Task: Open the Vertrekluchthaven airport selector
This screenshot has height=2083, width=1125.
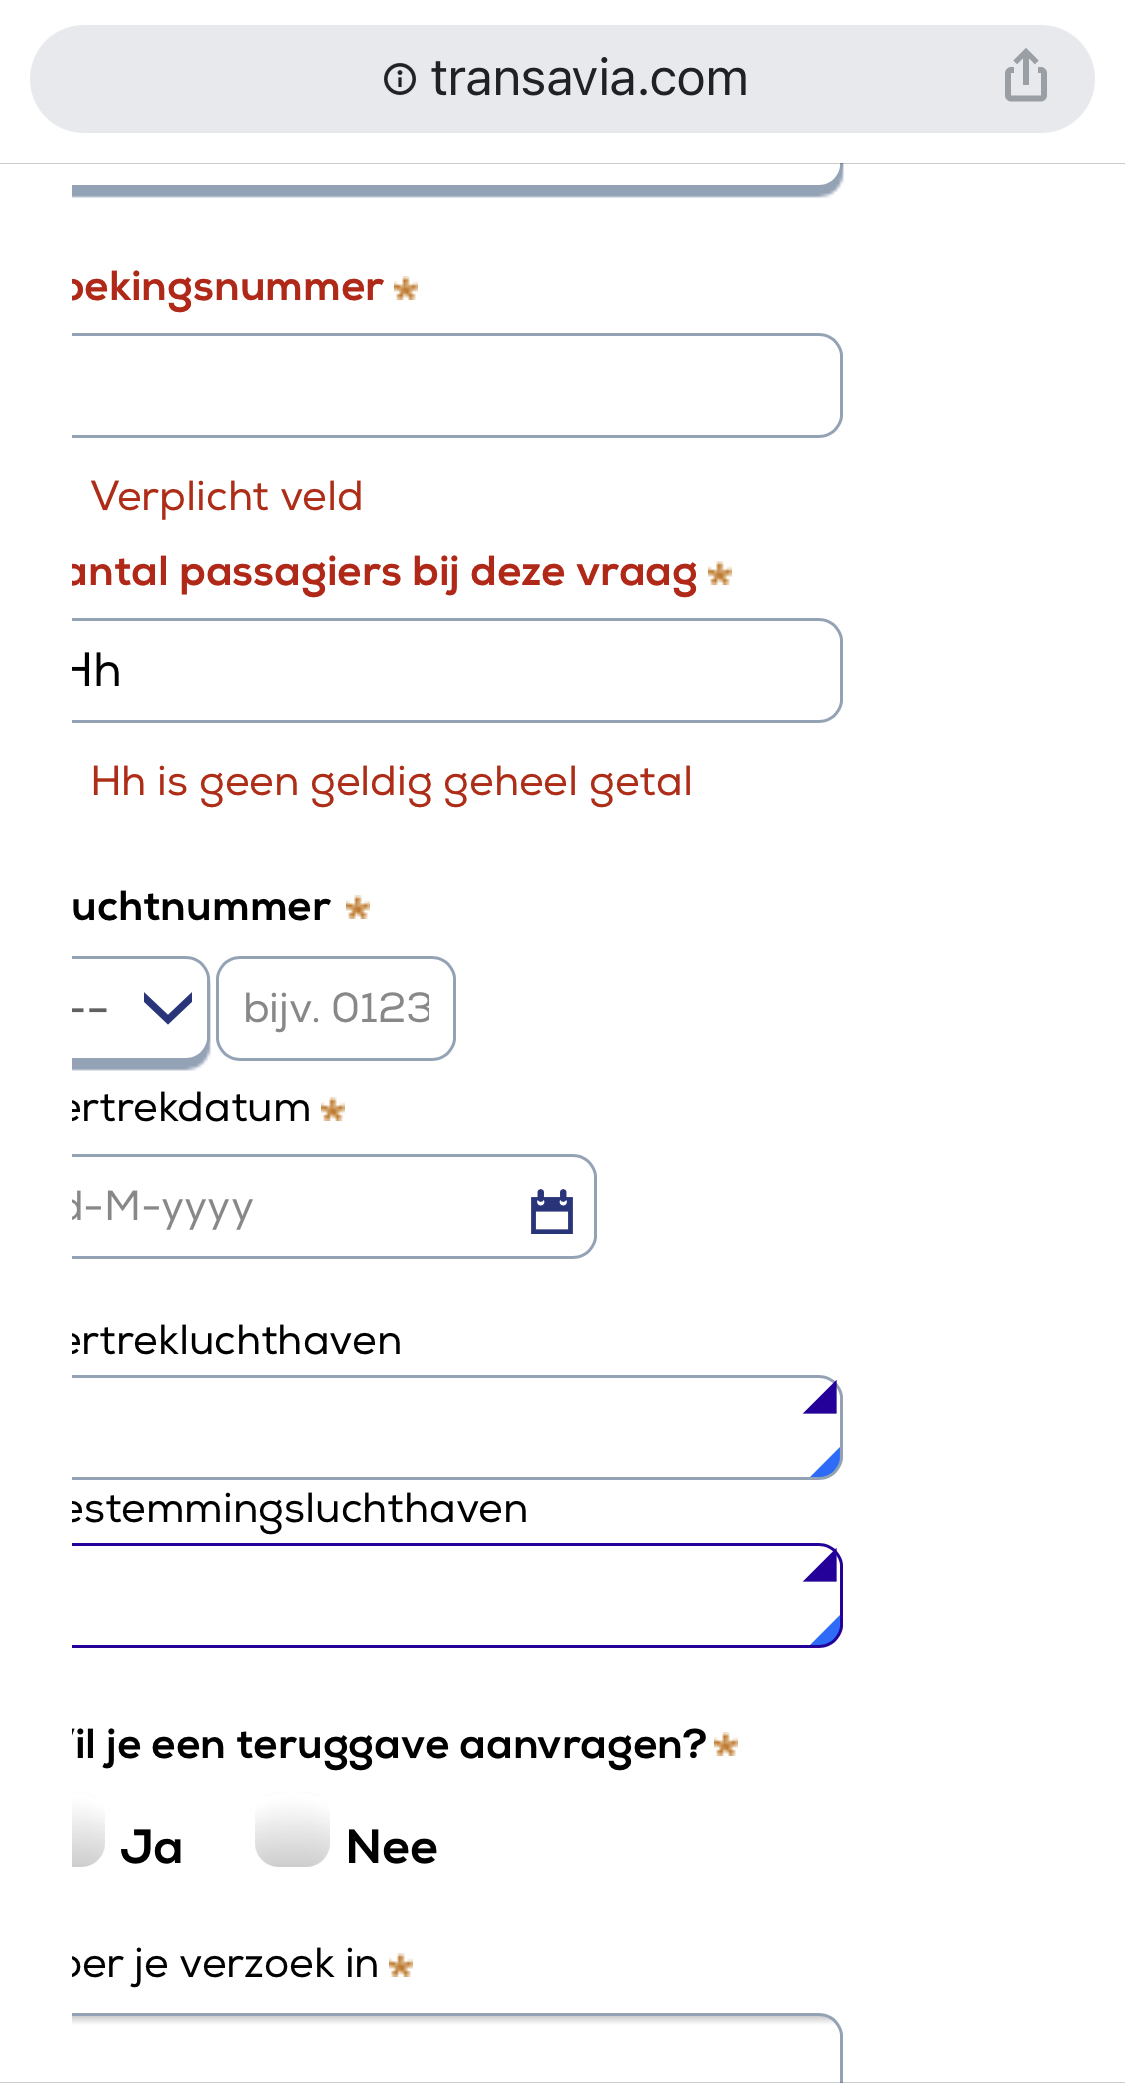Action: [x=440, y=1428]
